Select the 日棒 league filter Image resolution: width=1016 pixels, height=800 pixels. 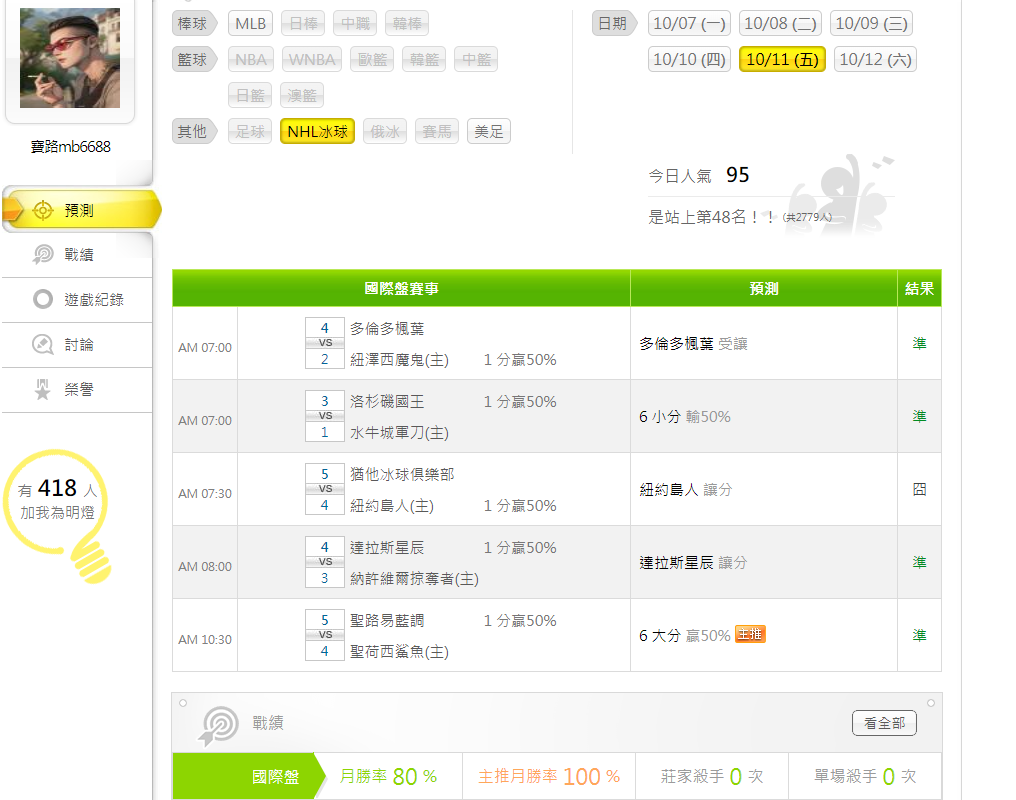pyautogui.click(x=303, y=23)
